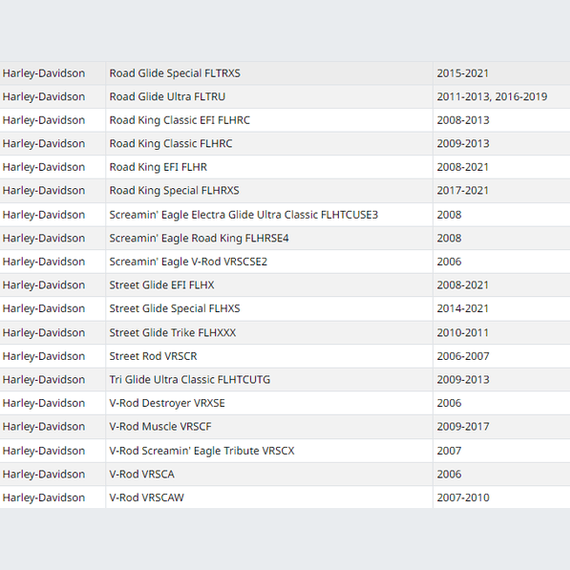Select Screamin' Eagle V-Rod VRSCSE2 cell

click(x=269, y=262)
